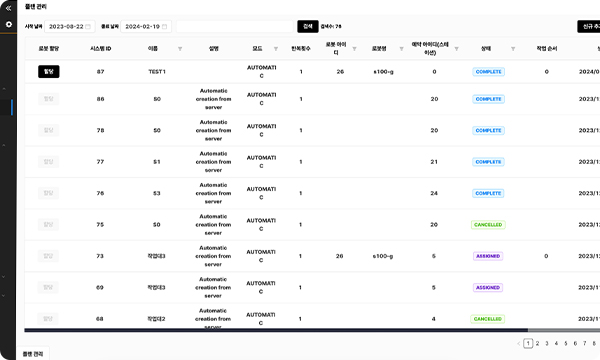Expand the third sidebar section chevron
Screen dimensions: 600x360
4,277
